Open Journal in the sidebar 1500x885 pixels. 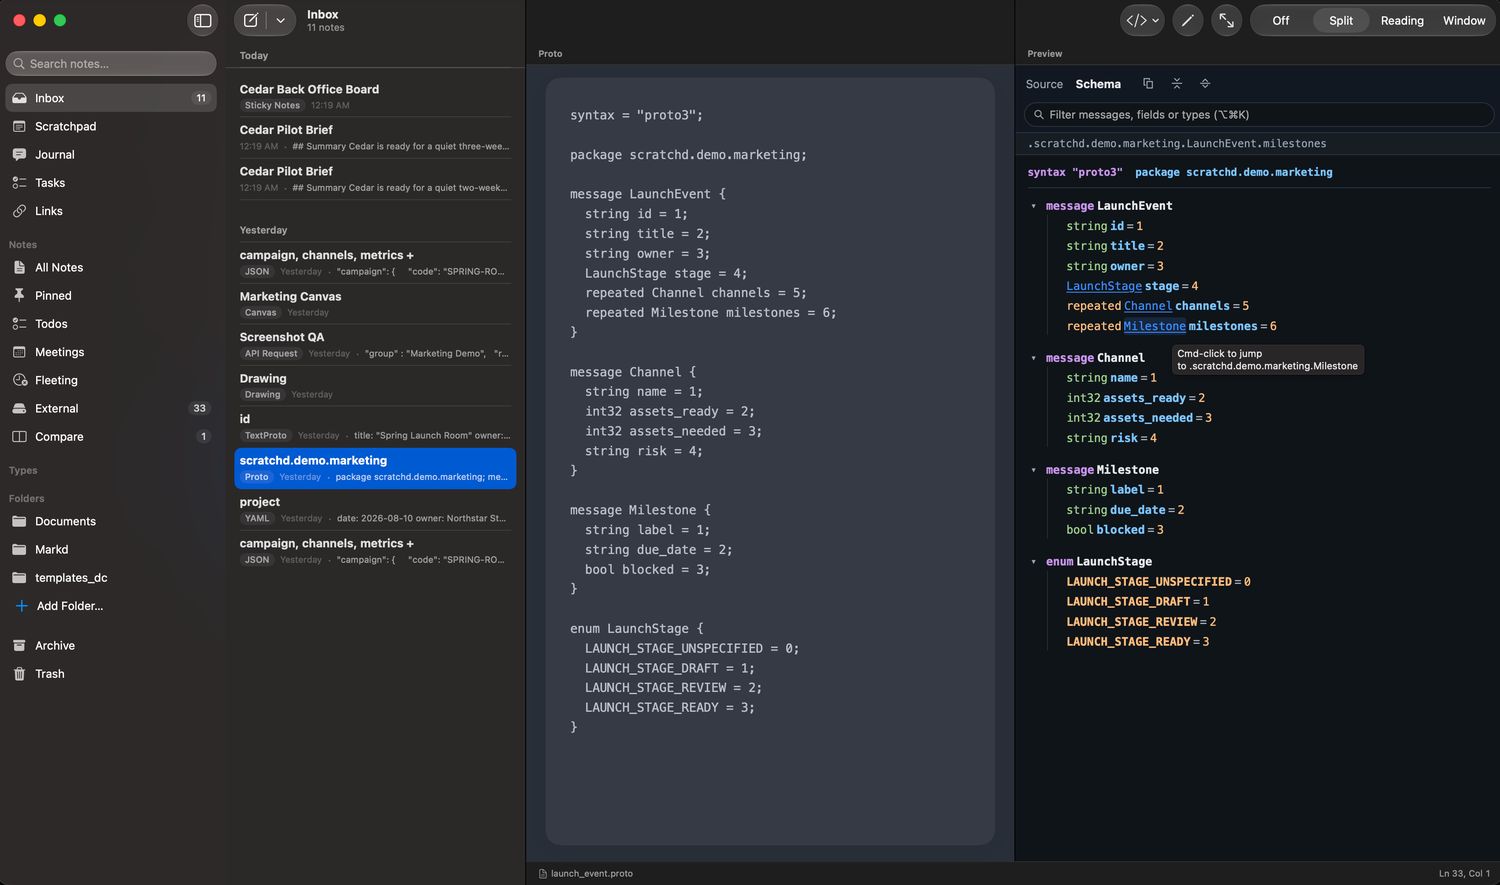[x=111, y=154]
